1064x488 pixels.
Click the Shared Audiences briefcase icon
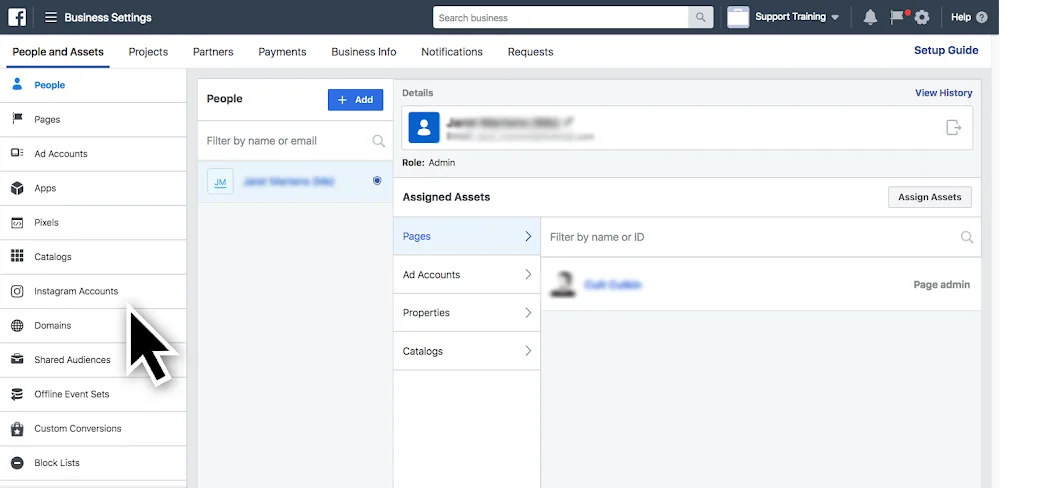click(x=17, y=360)
